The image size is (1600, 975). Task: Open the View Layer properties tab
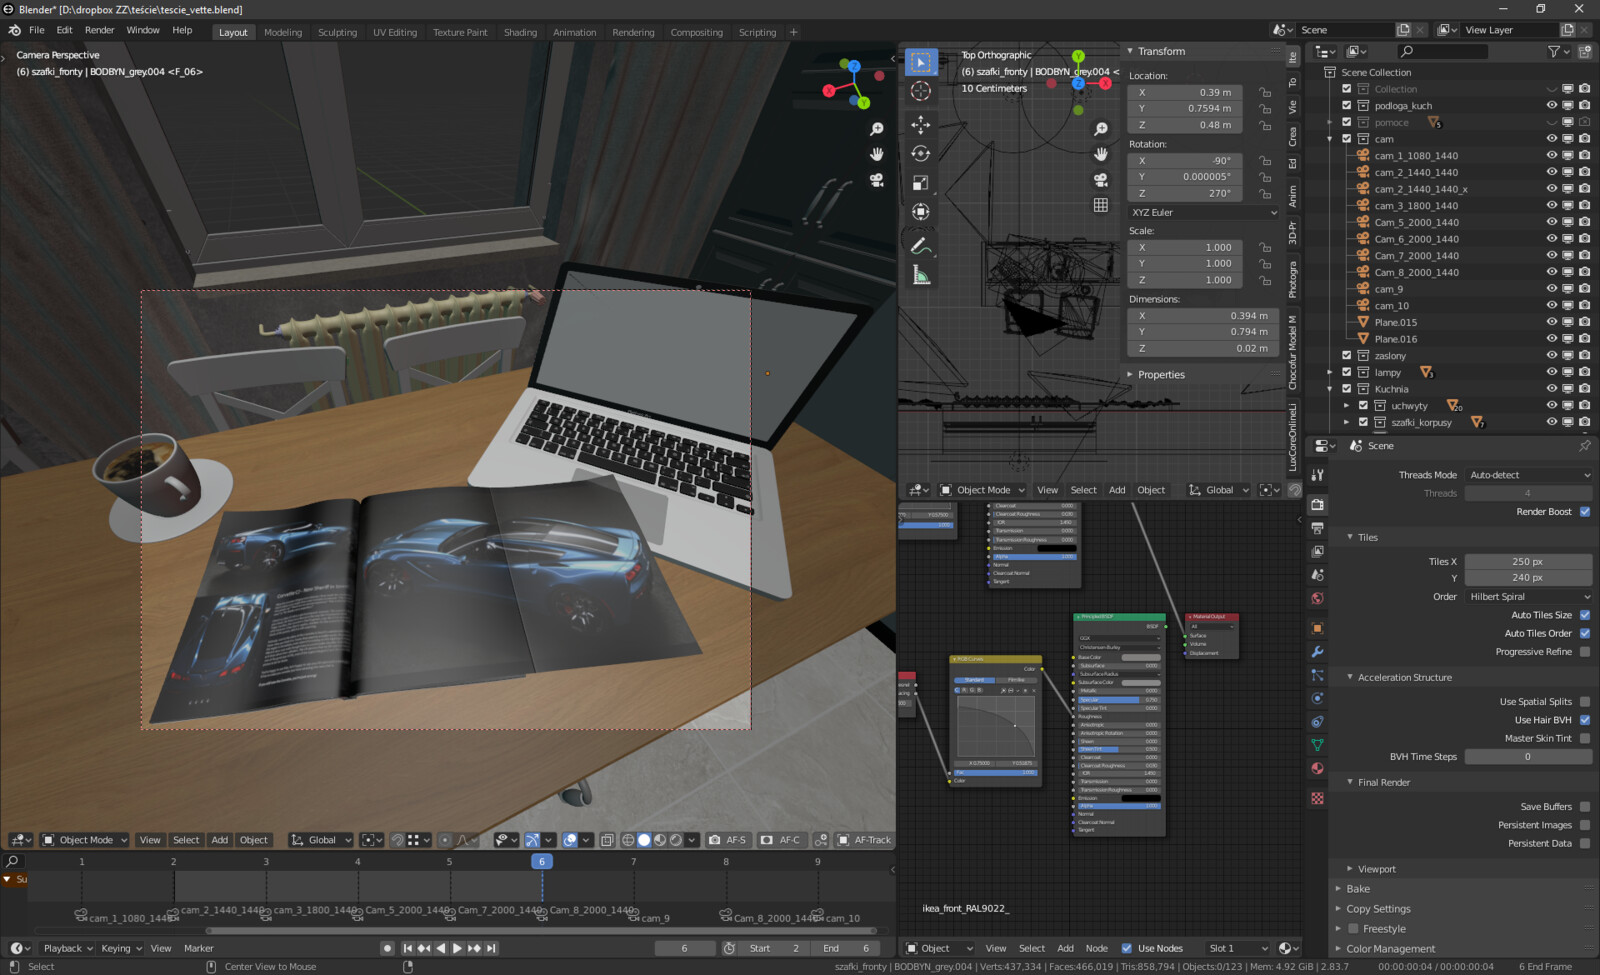pyautogui.click(x=1317, y=551)
